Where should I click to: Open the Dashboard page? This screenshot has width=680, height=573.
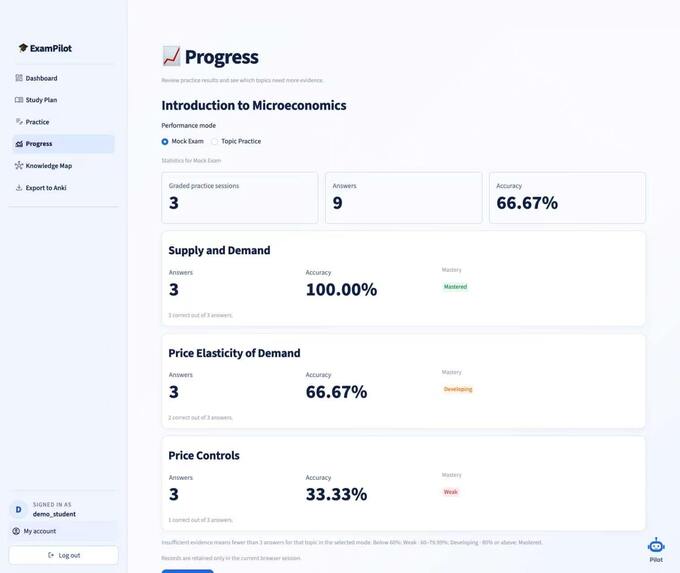pyautogui.click(x=63, y=78)
